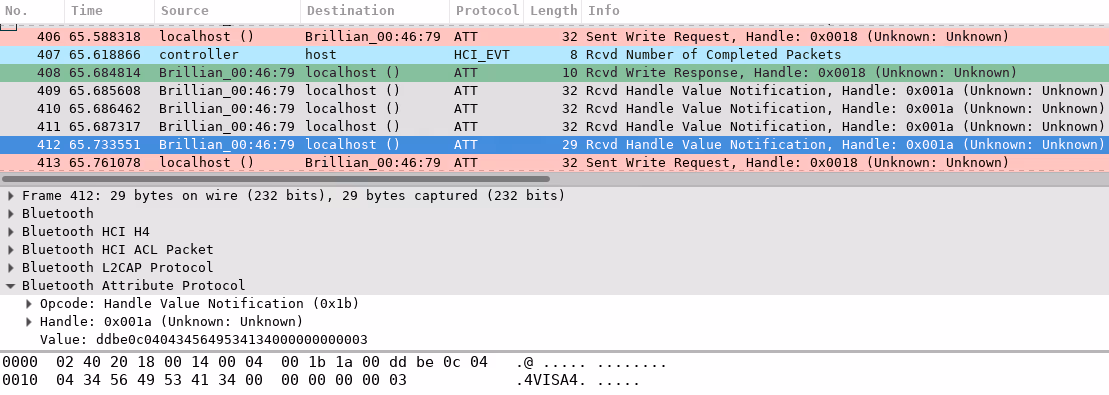Click hex offset 0000 row bytes
Screen dimensions: 1109x395
click(272, 362)
